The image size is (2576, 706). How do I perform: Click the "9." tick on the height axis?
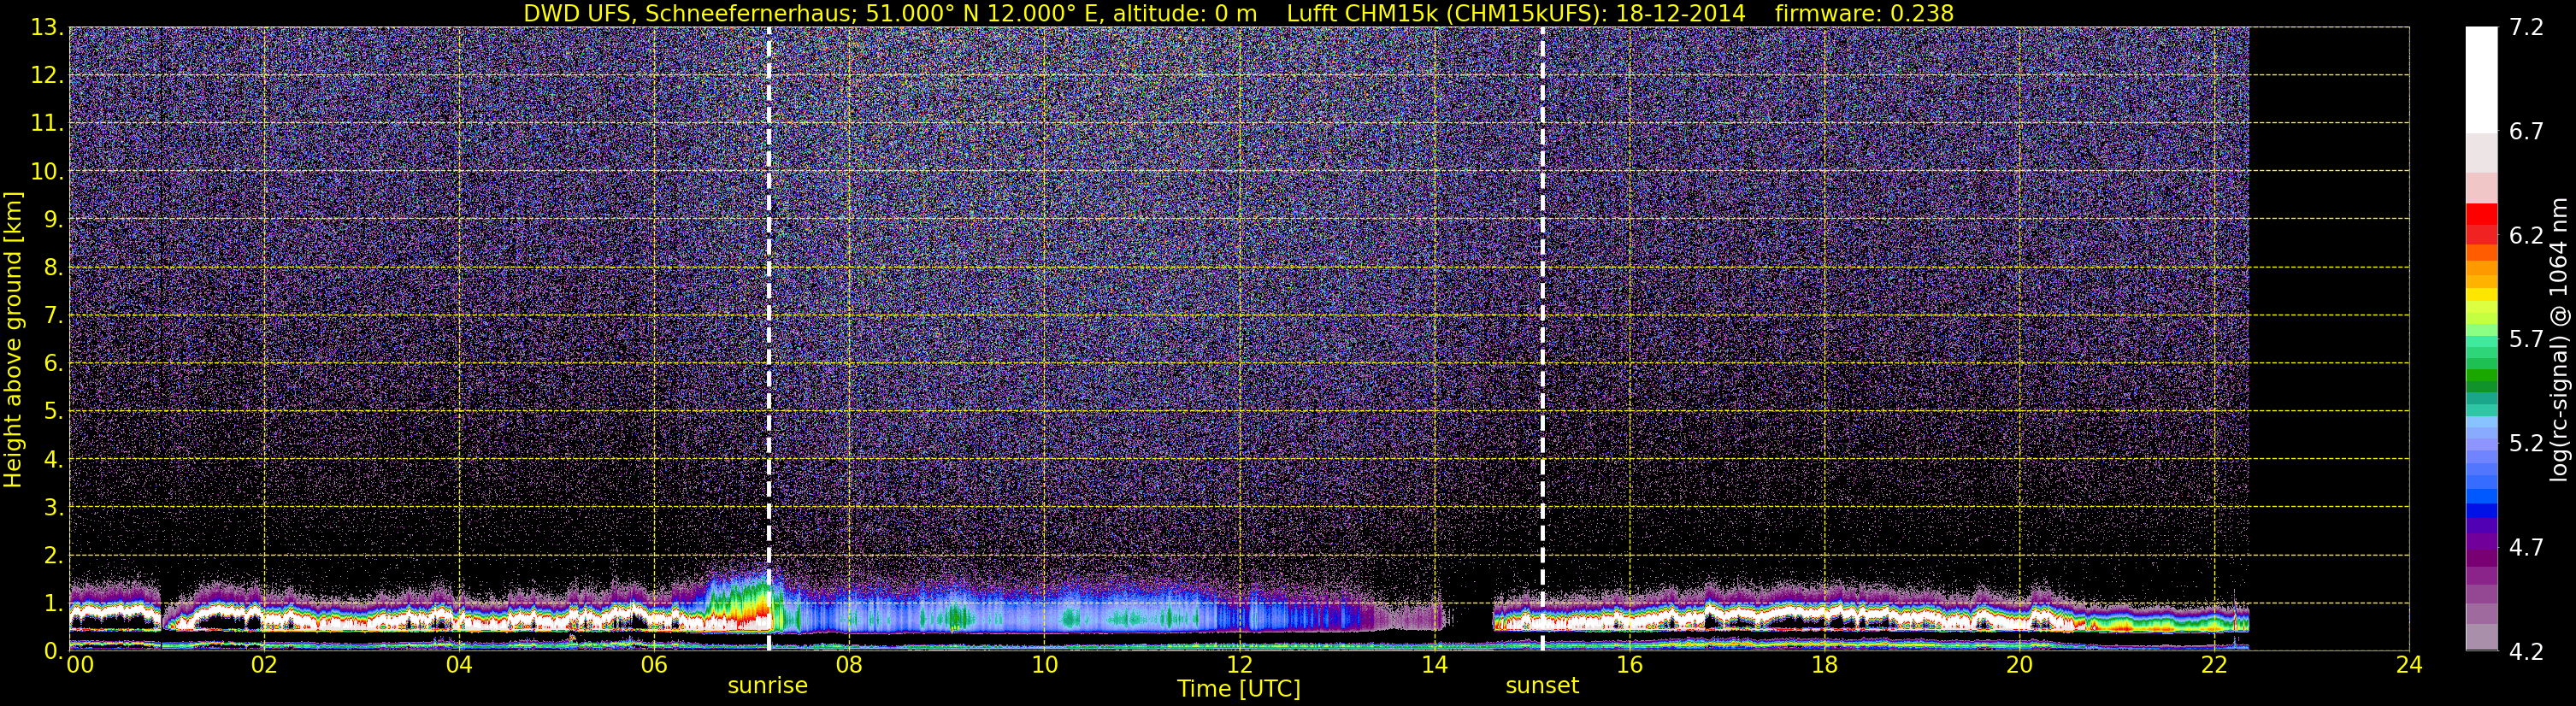(53, 220)
